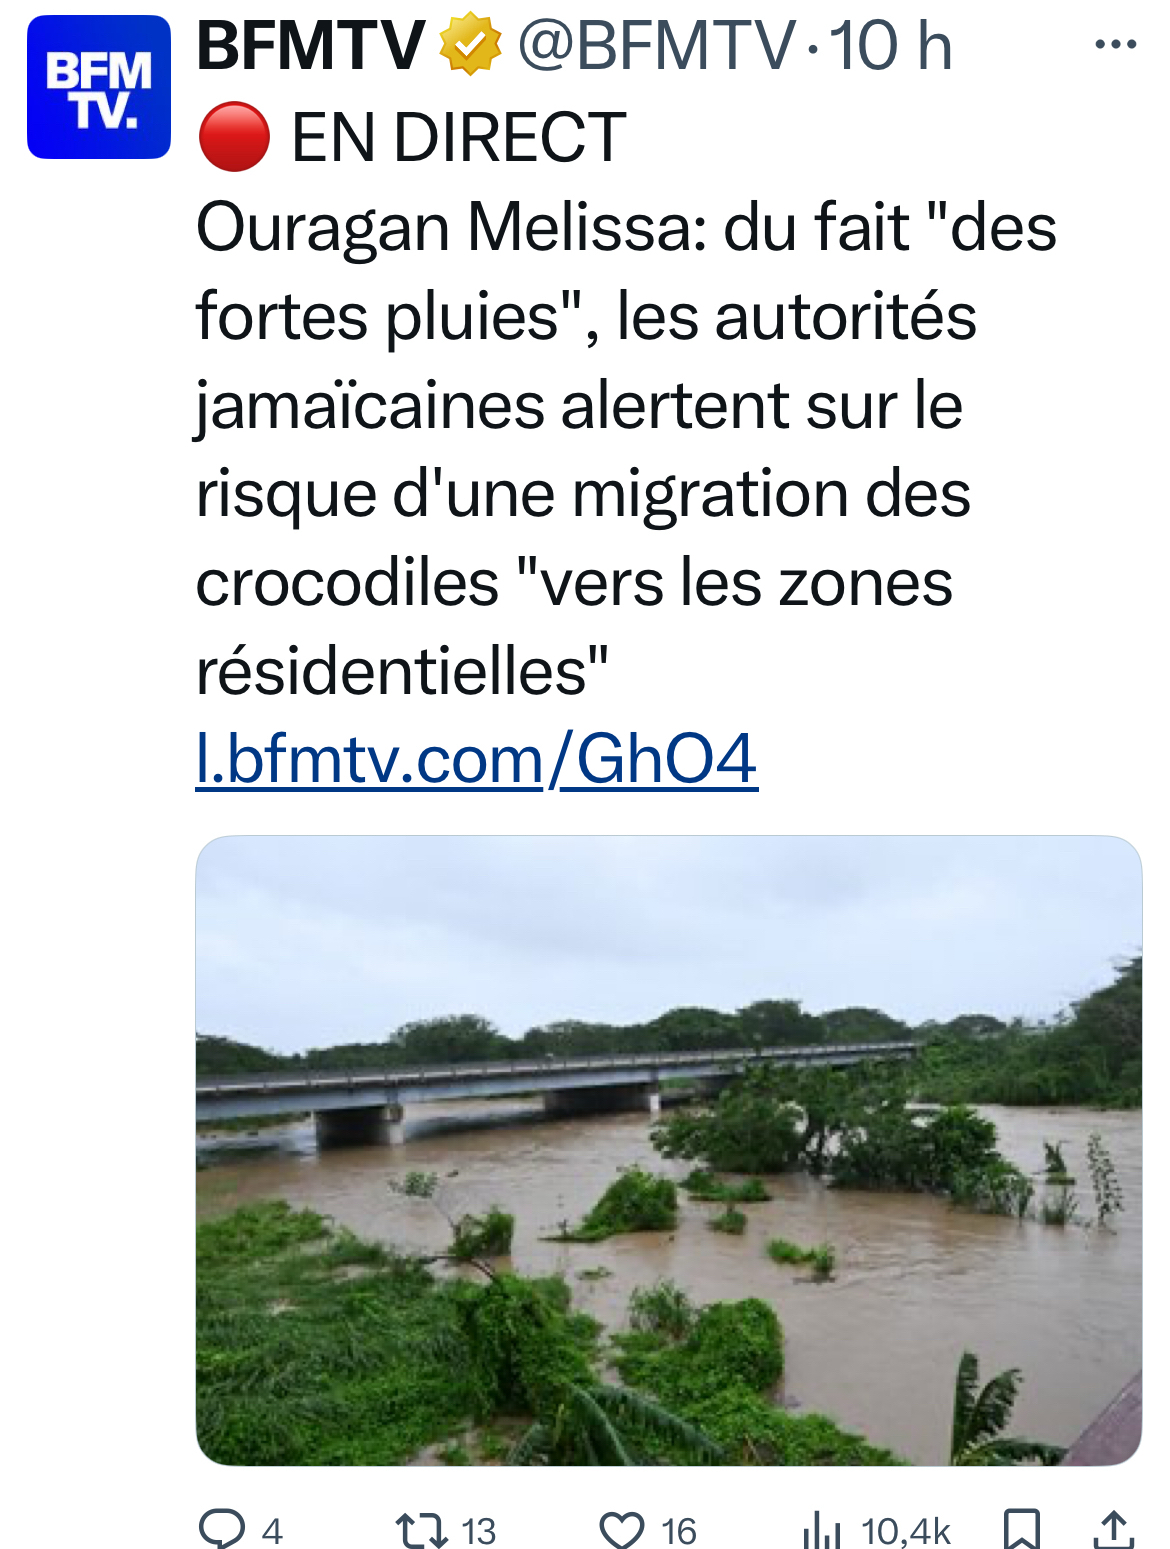Image resolution: width=1170 pixels, height=1549 pixels.
Task: Click the 10,4k views count
Action: point(905,1531)
